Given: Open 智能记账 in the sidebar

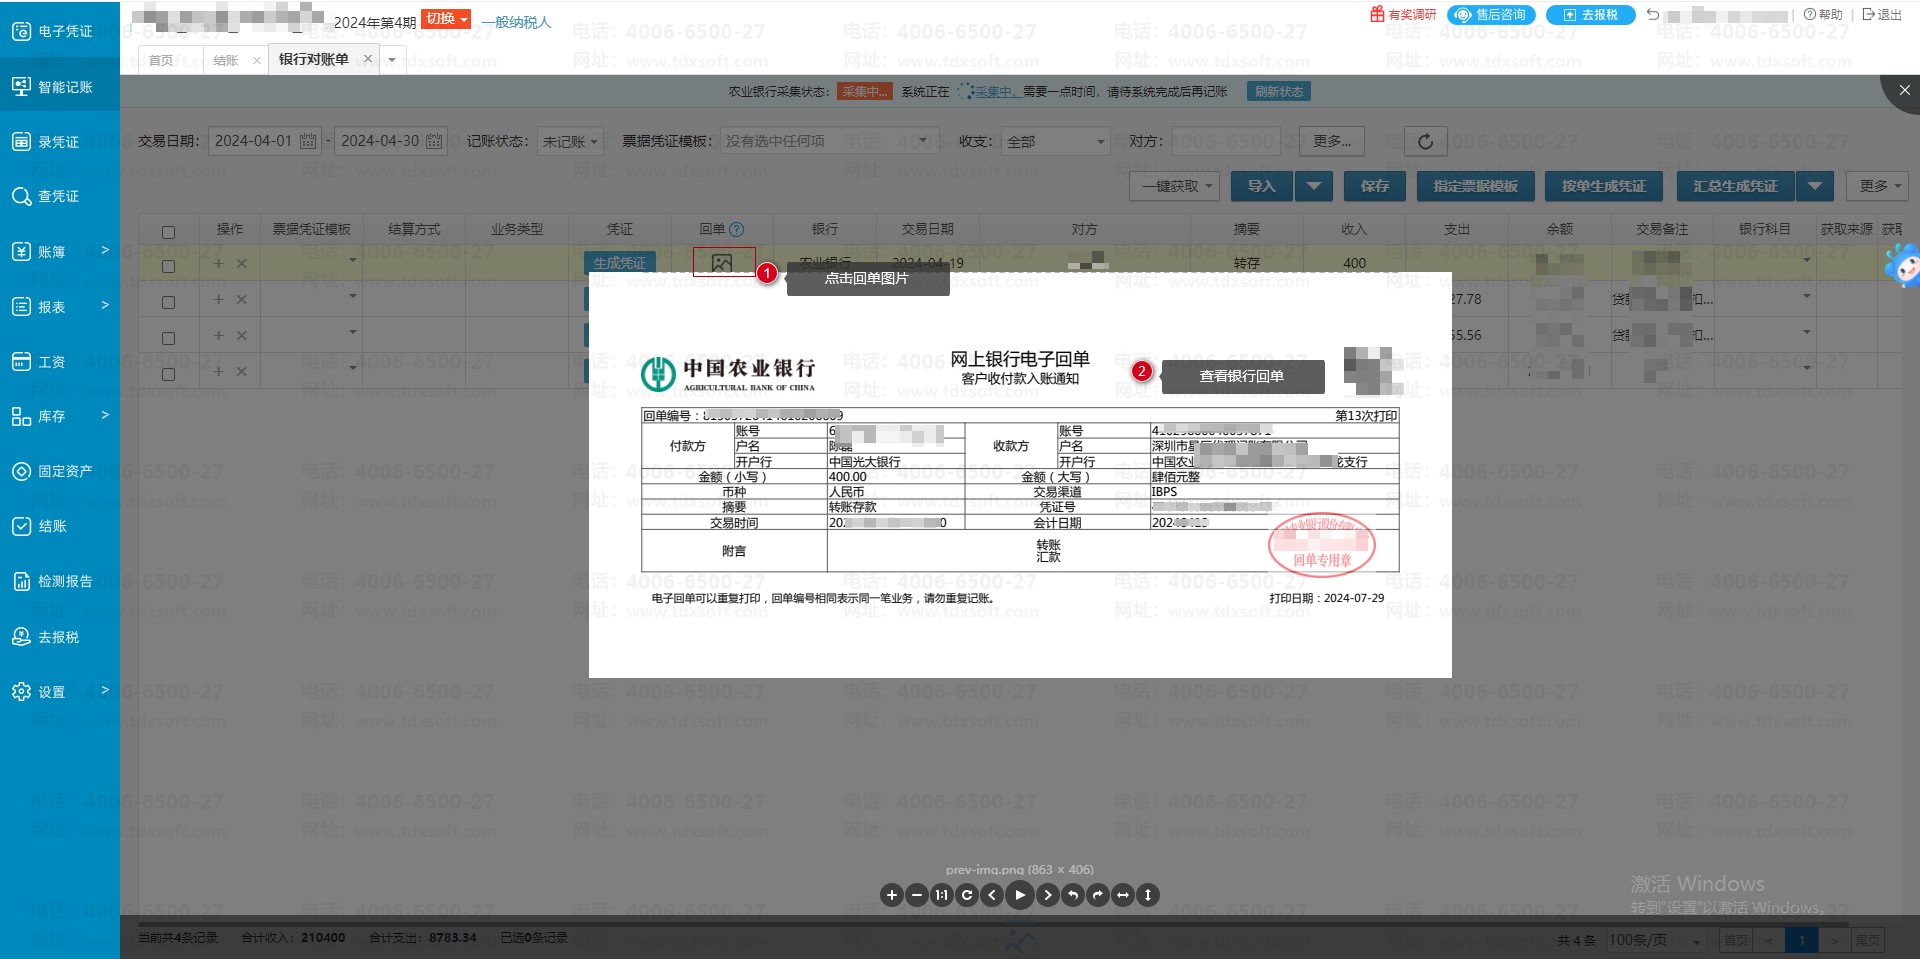Looking at the screenshot, I should [60, 87].
